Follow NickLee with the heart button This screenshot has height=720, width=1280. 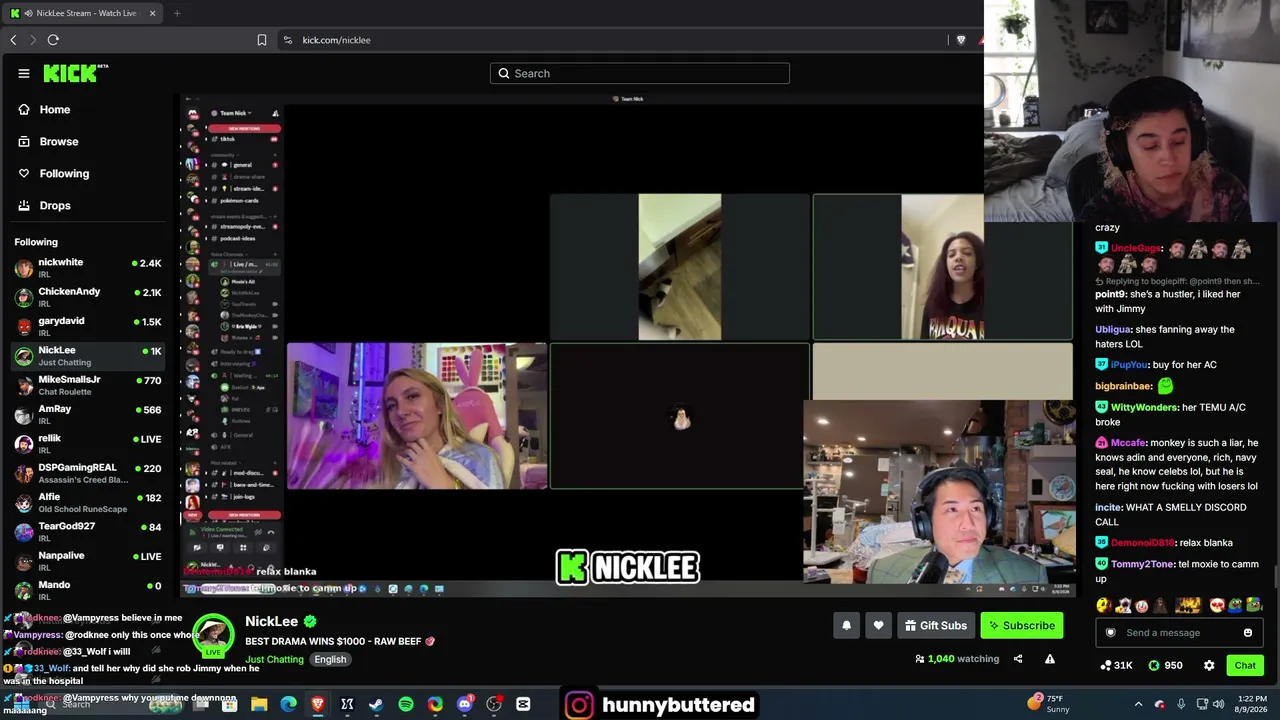(x=878, y=626)
